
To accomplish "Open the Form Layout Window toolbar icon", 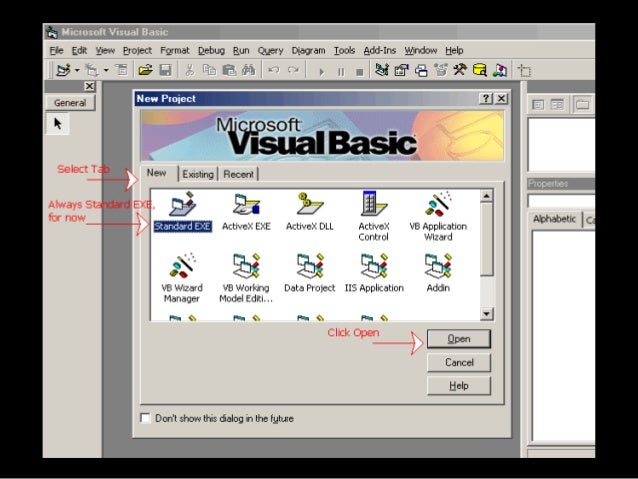I will (421, 70).
